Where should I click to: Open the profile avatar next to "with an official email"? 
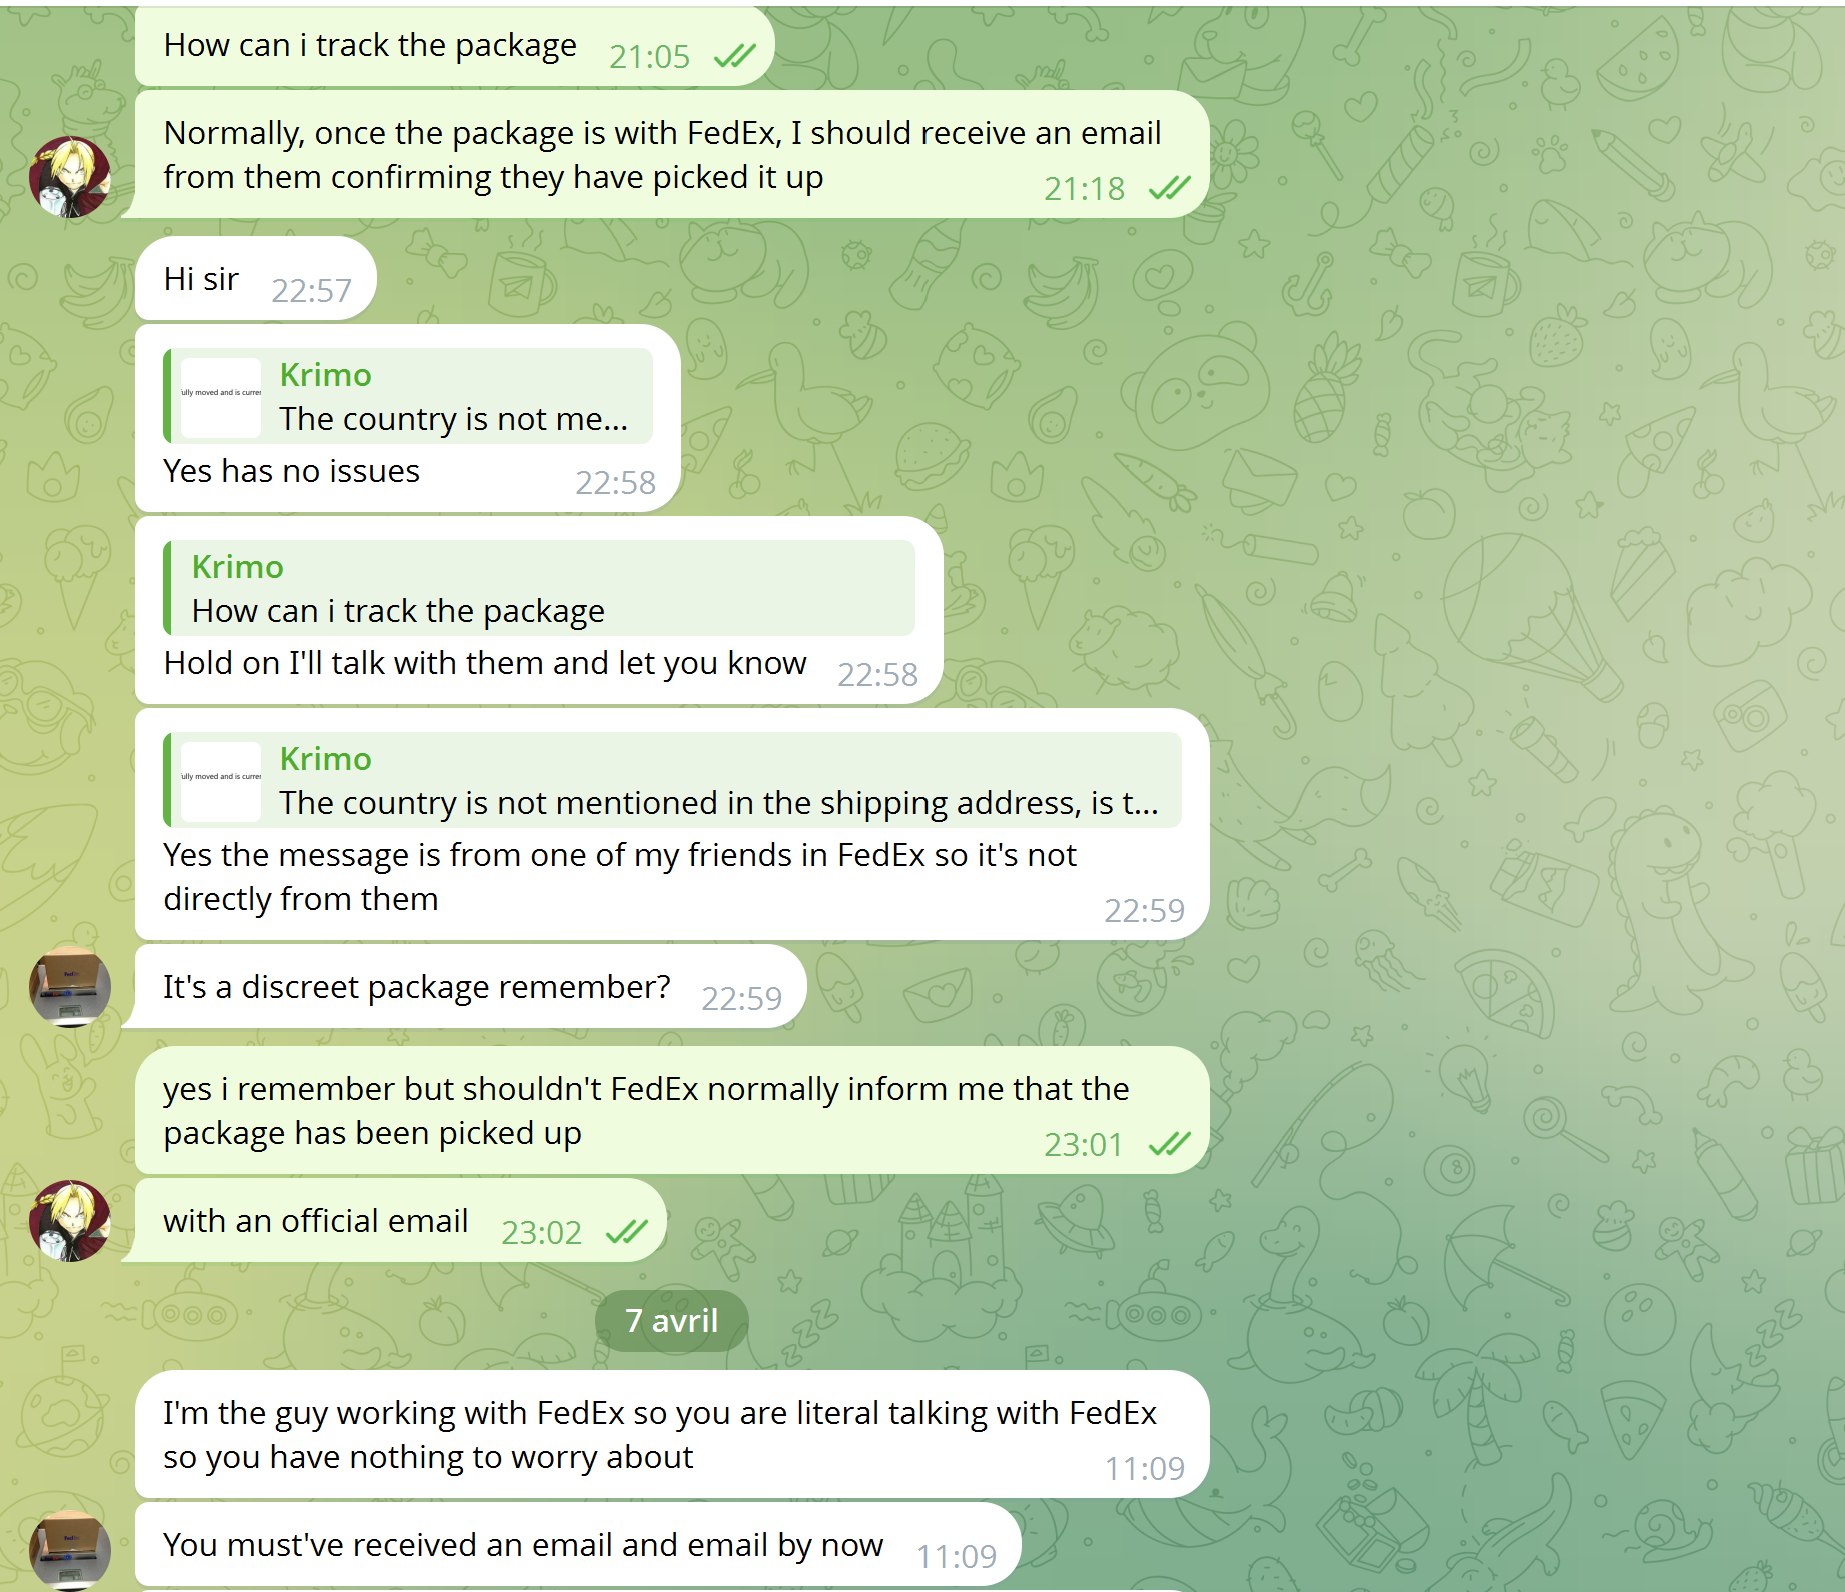click(x=69, y=1220)
